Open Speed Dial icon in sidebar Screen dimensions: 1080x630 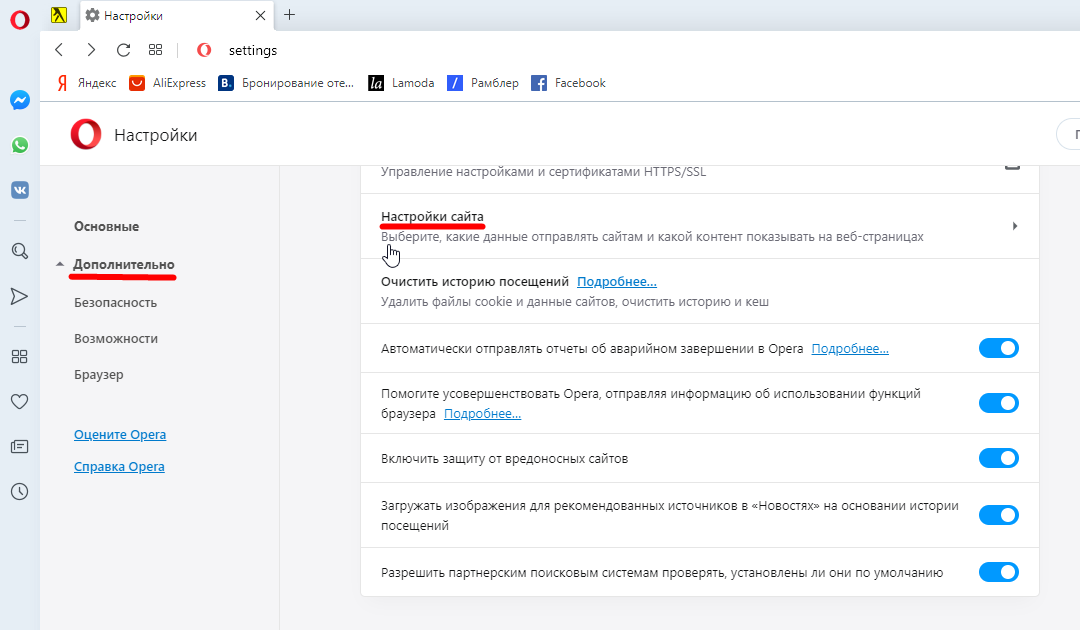click(20, 357)
